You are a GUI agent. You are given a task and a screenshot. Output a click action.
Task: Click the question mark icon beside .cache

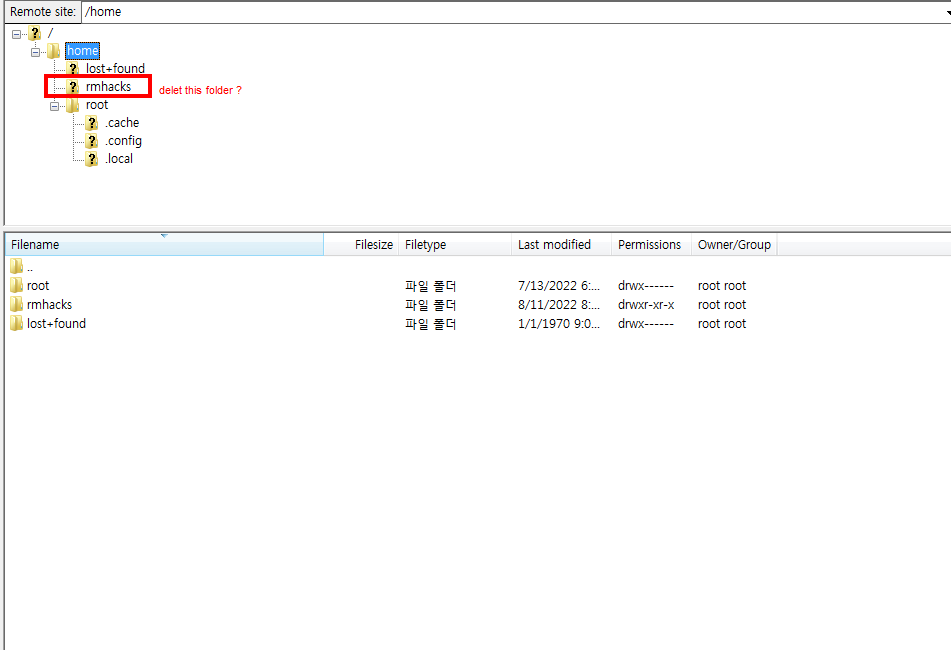pyautogui.click(x=91, y=122)
